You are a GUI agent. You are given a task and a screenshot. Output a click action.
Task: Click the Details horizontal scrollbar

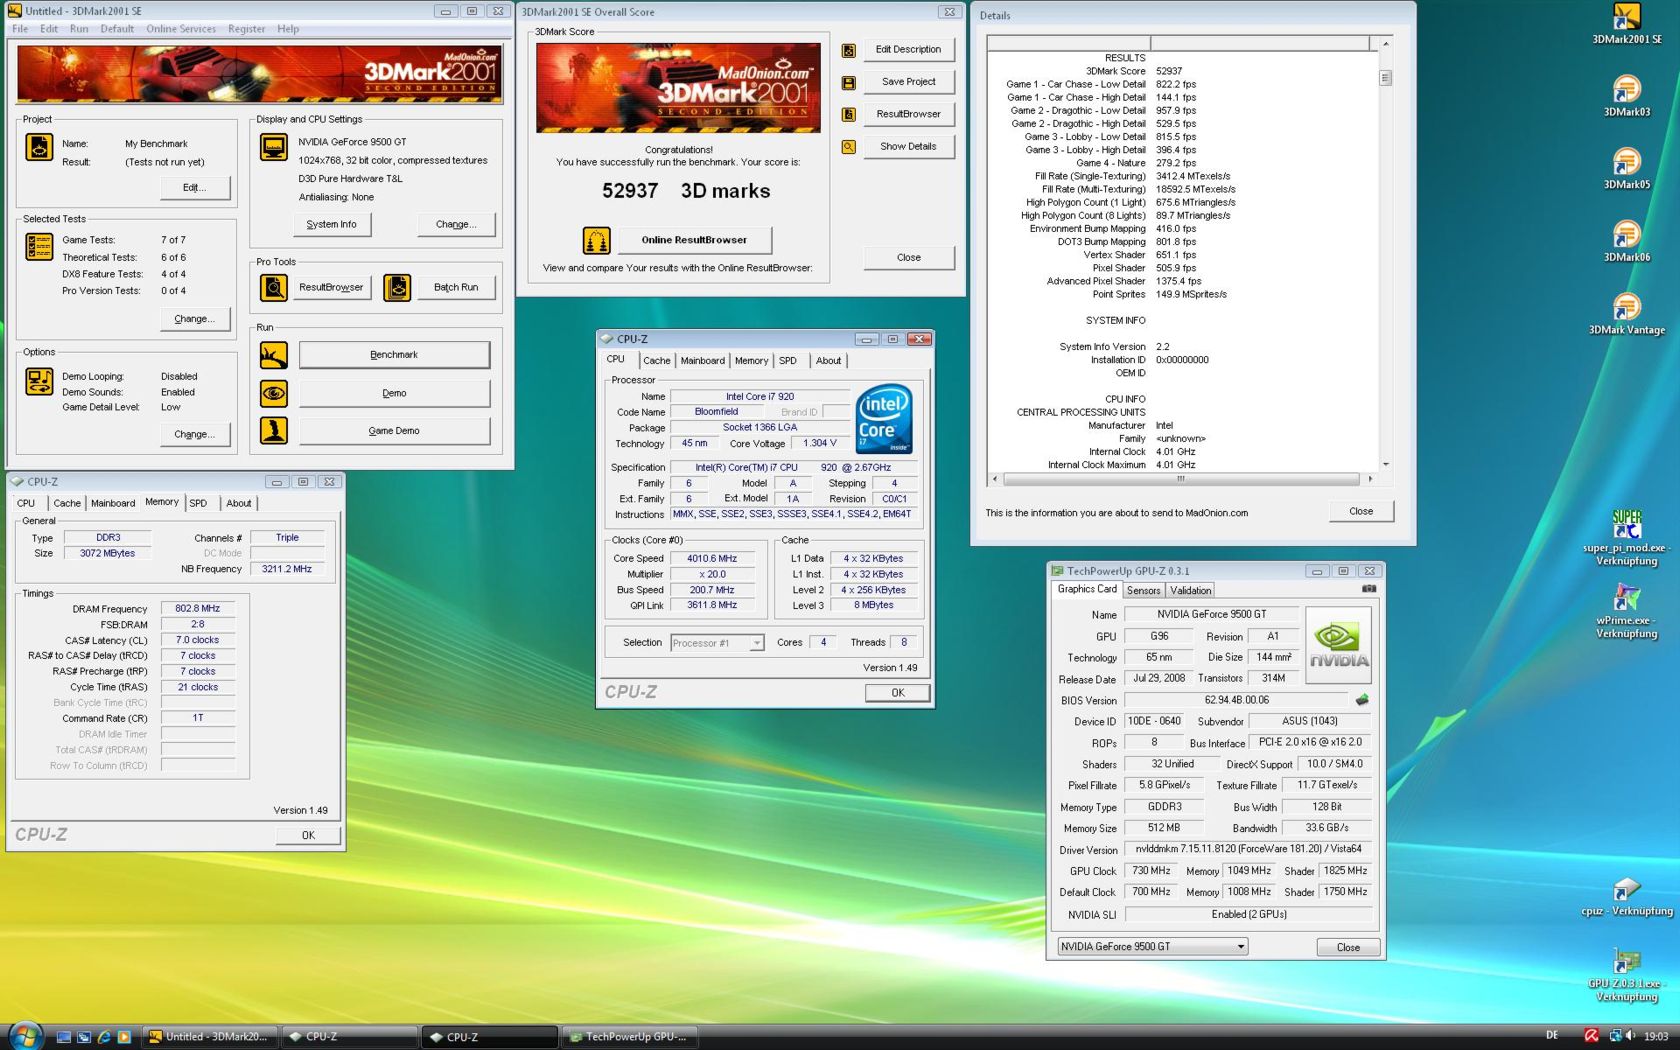pos(1181,479)
